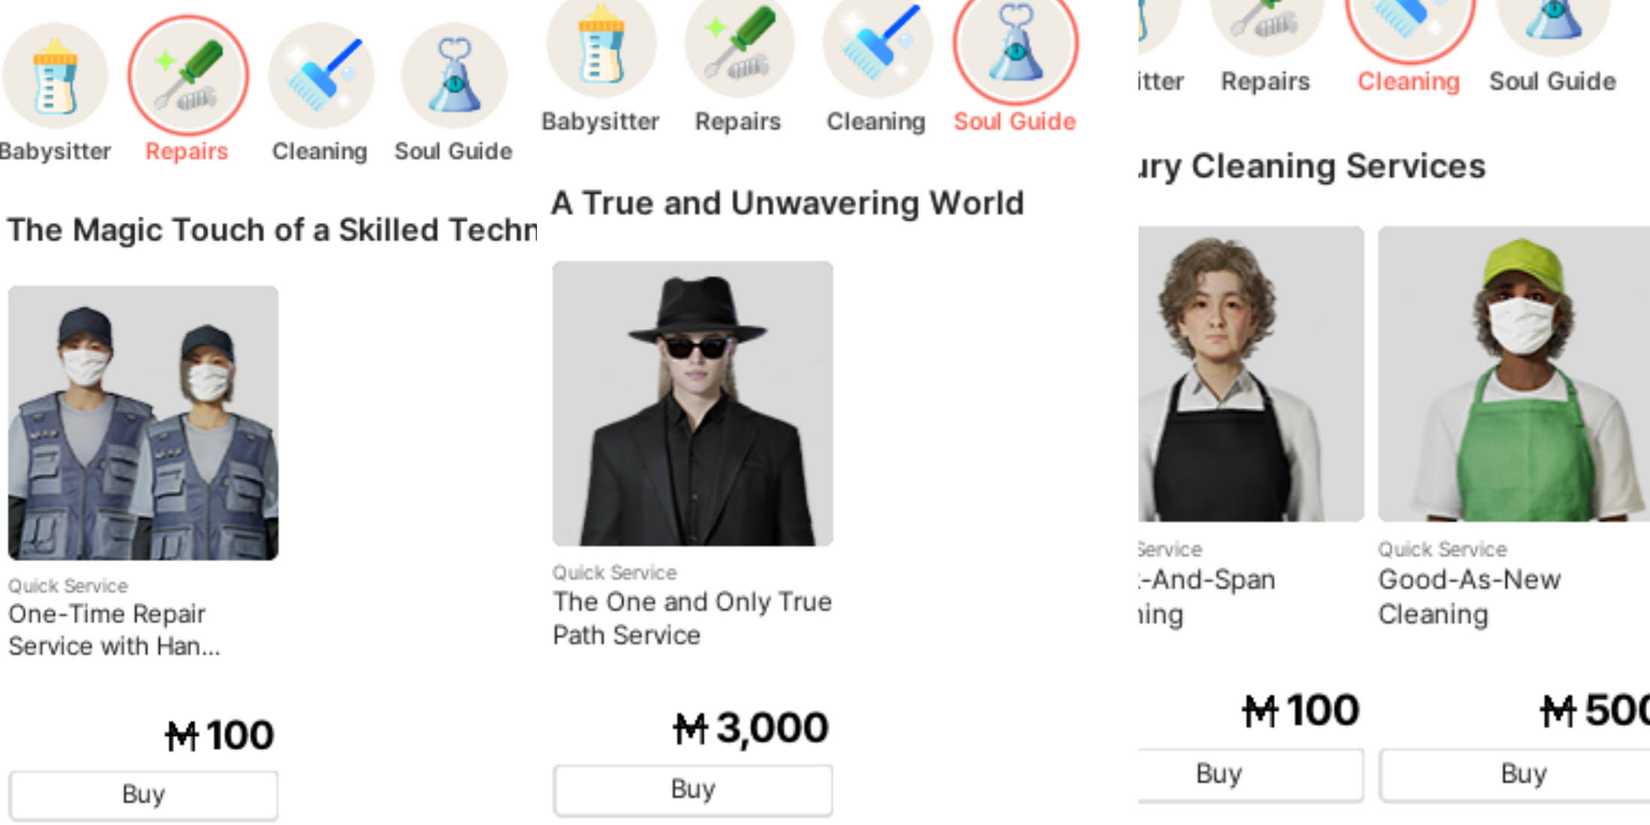Open the two masked repair technicians thumbnail
Image resolution: width=1650 pixels, height=825 pixels.
point(143,422)
